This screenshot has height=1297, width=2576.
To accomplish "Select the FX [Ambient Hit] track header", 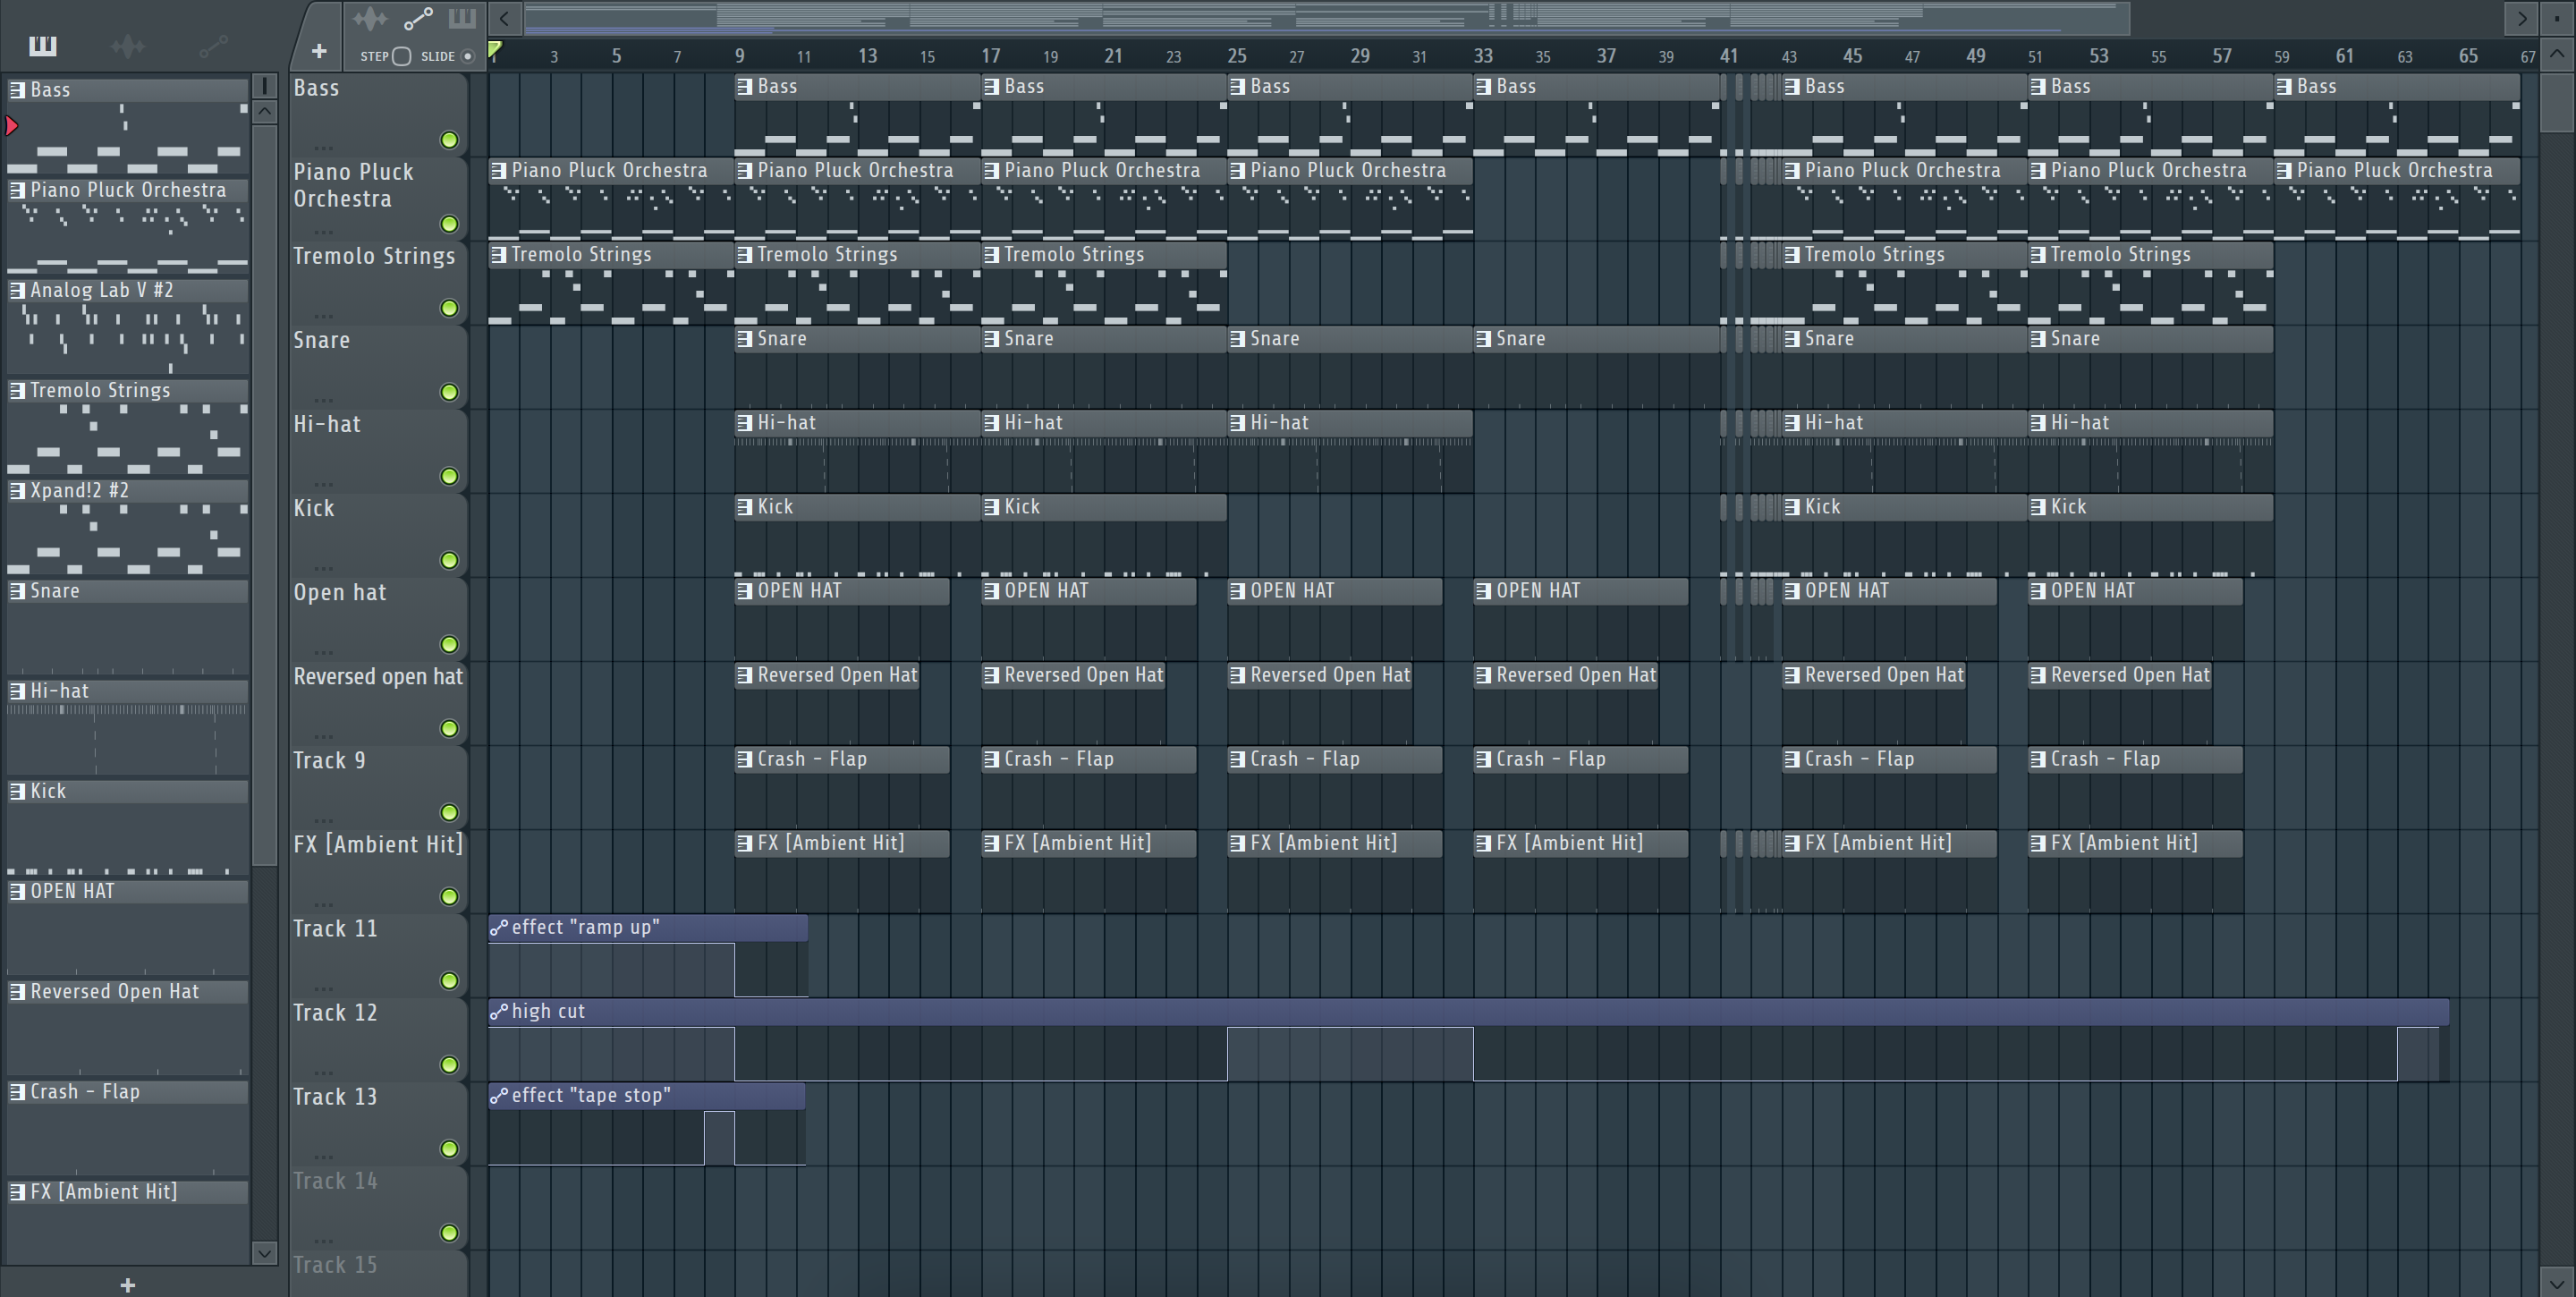I will (x=378, y=870).
